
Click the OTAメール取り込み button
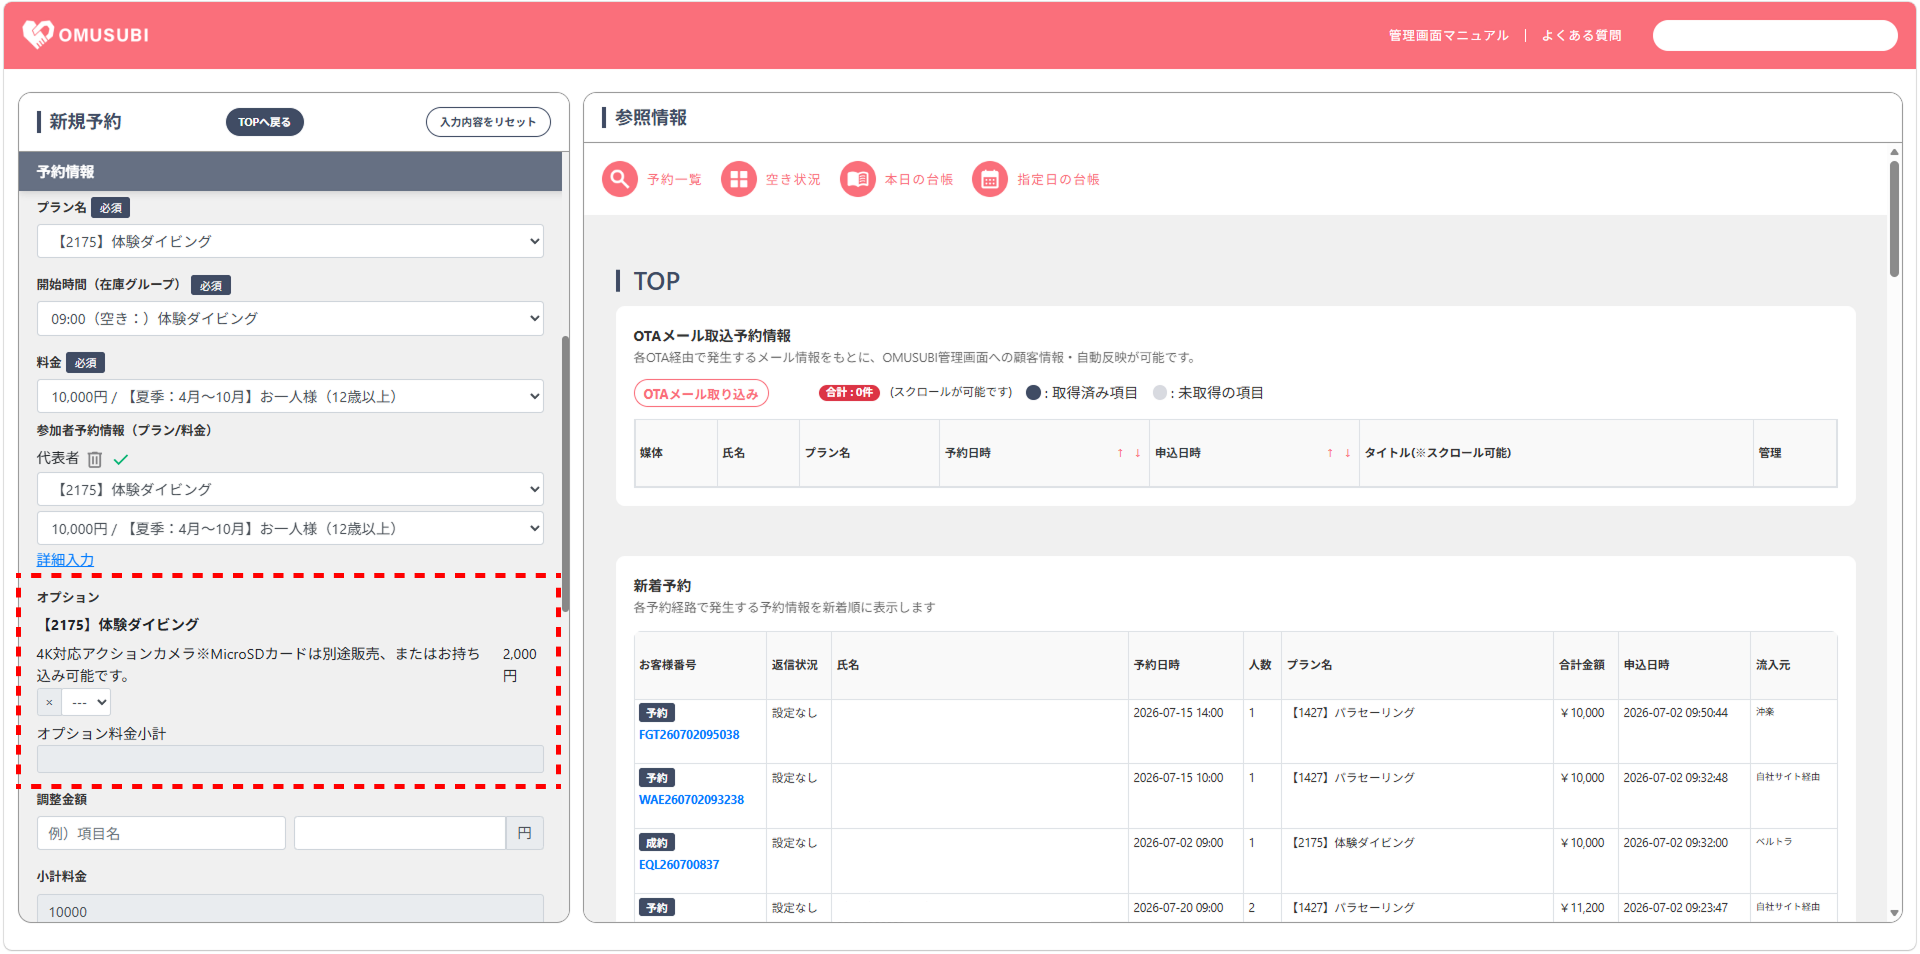(701, 394)
